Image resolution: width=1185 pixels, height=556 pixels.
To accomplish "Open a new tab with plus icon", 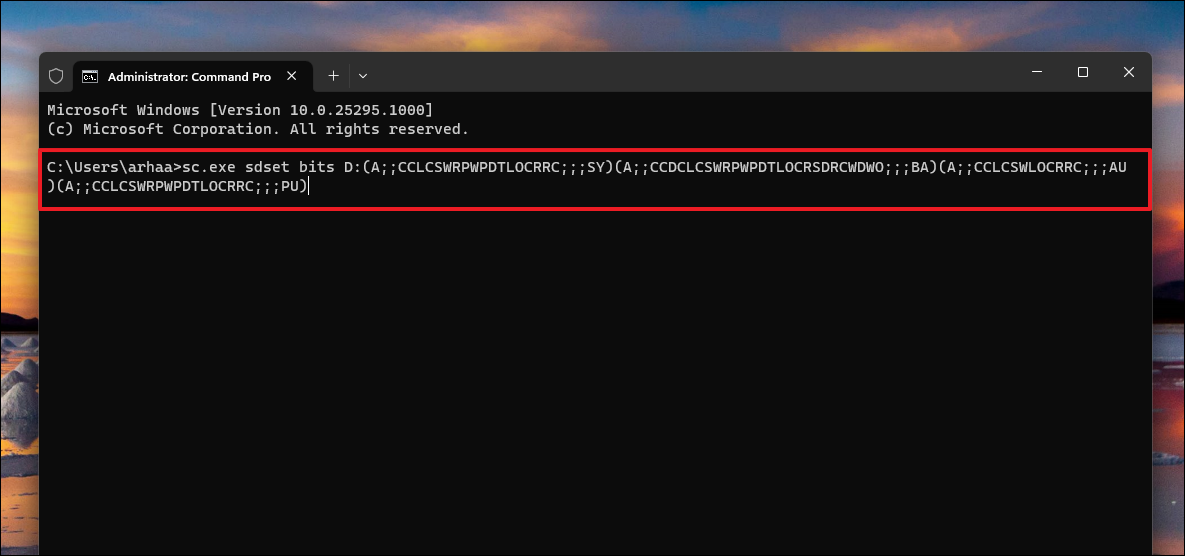I will pyautogui.click(x=333, y=75).
